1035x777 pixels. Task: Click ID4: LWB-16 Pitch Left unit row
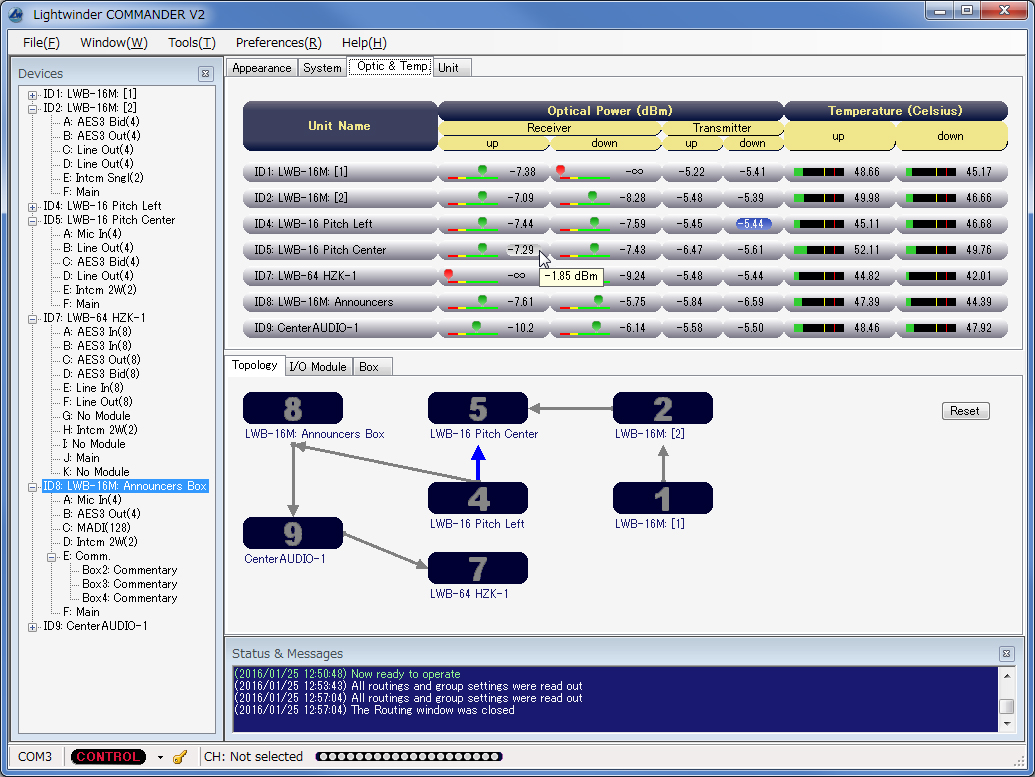pos(340,224)
